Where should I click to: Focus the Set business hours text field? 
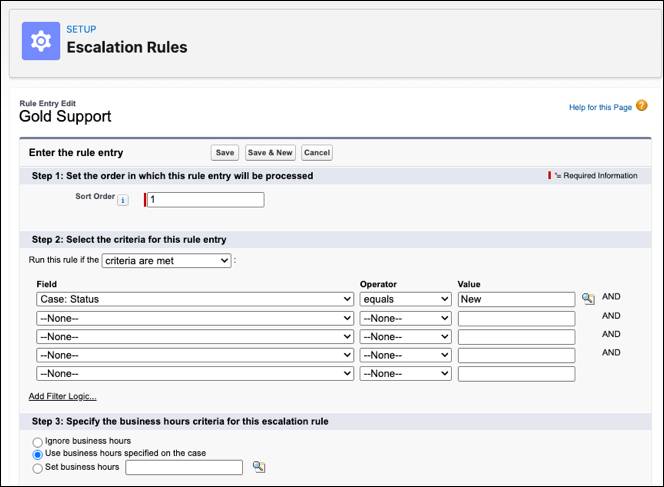coord(184,467)
